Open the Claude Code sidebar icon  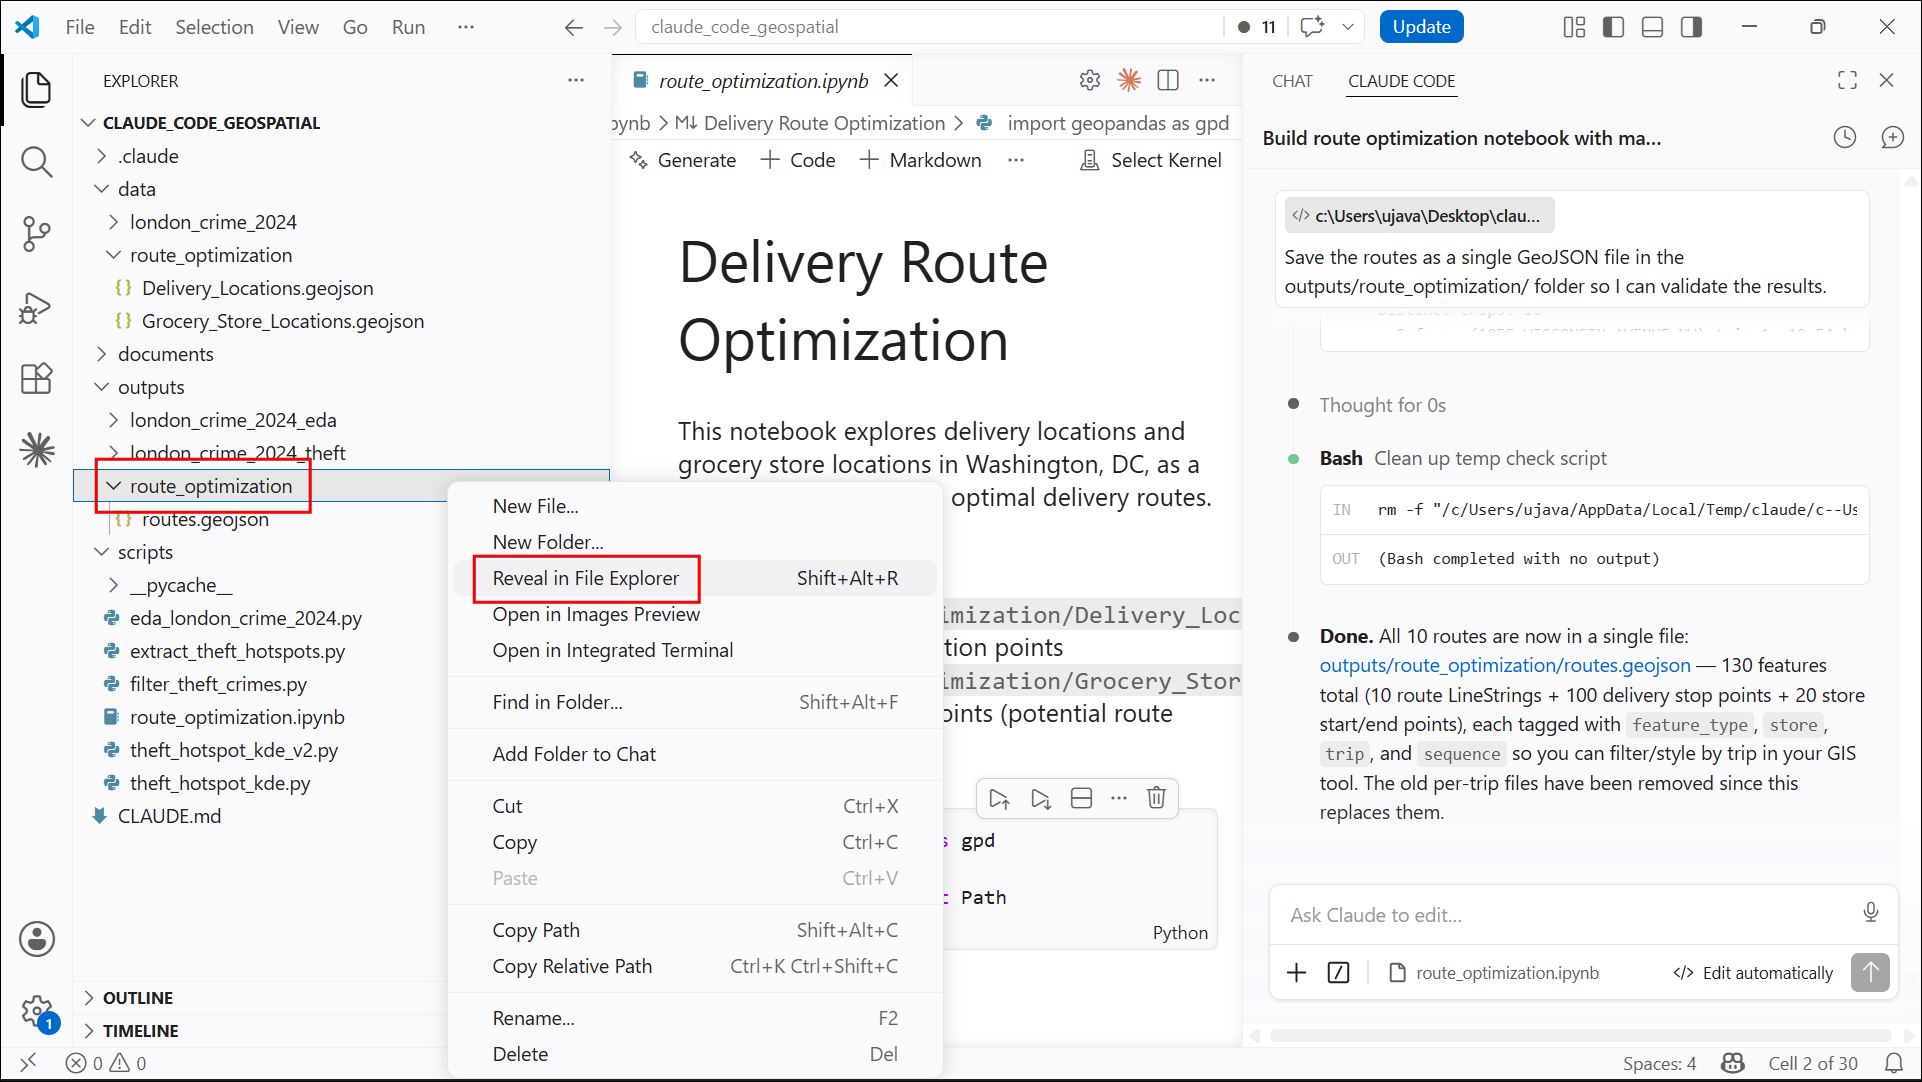tap(37, 450)
